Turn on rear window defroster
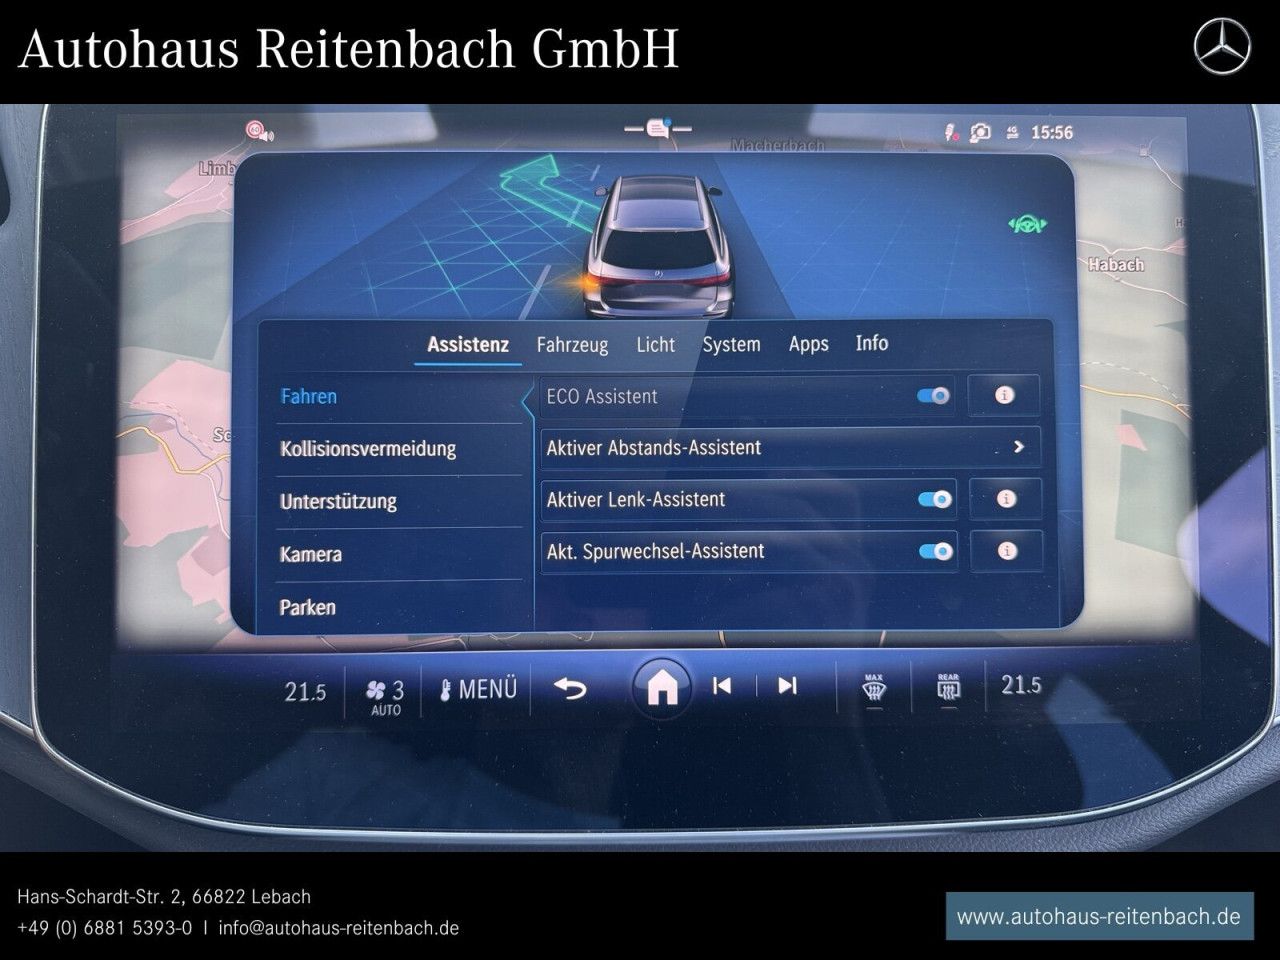 coord(948,688)
